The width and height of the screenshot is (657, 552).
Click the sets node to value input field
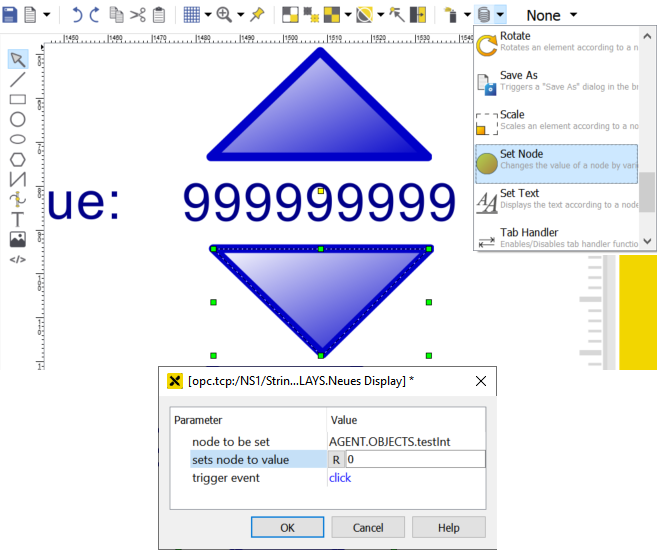pos(416,459)
